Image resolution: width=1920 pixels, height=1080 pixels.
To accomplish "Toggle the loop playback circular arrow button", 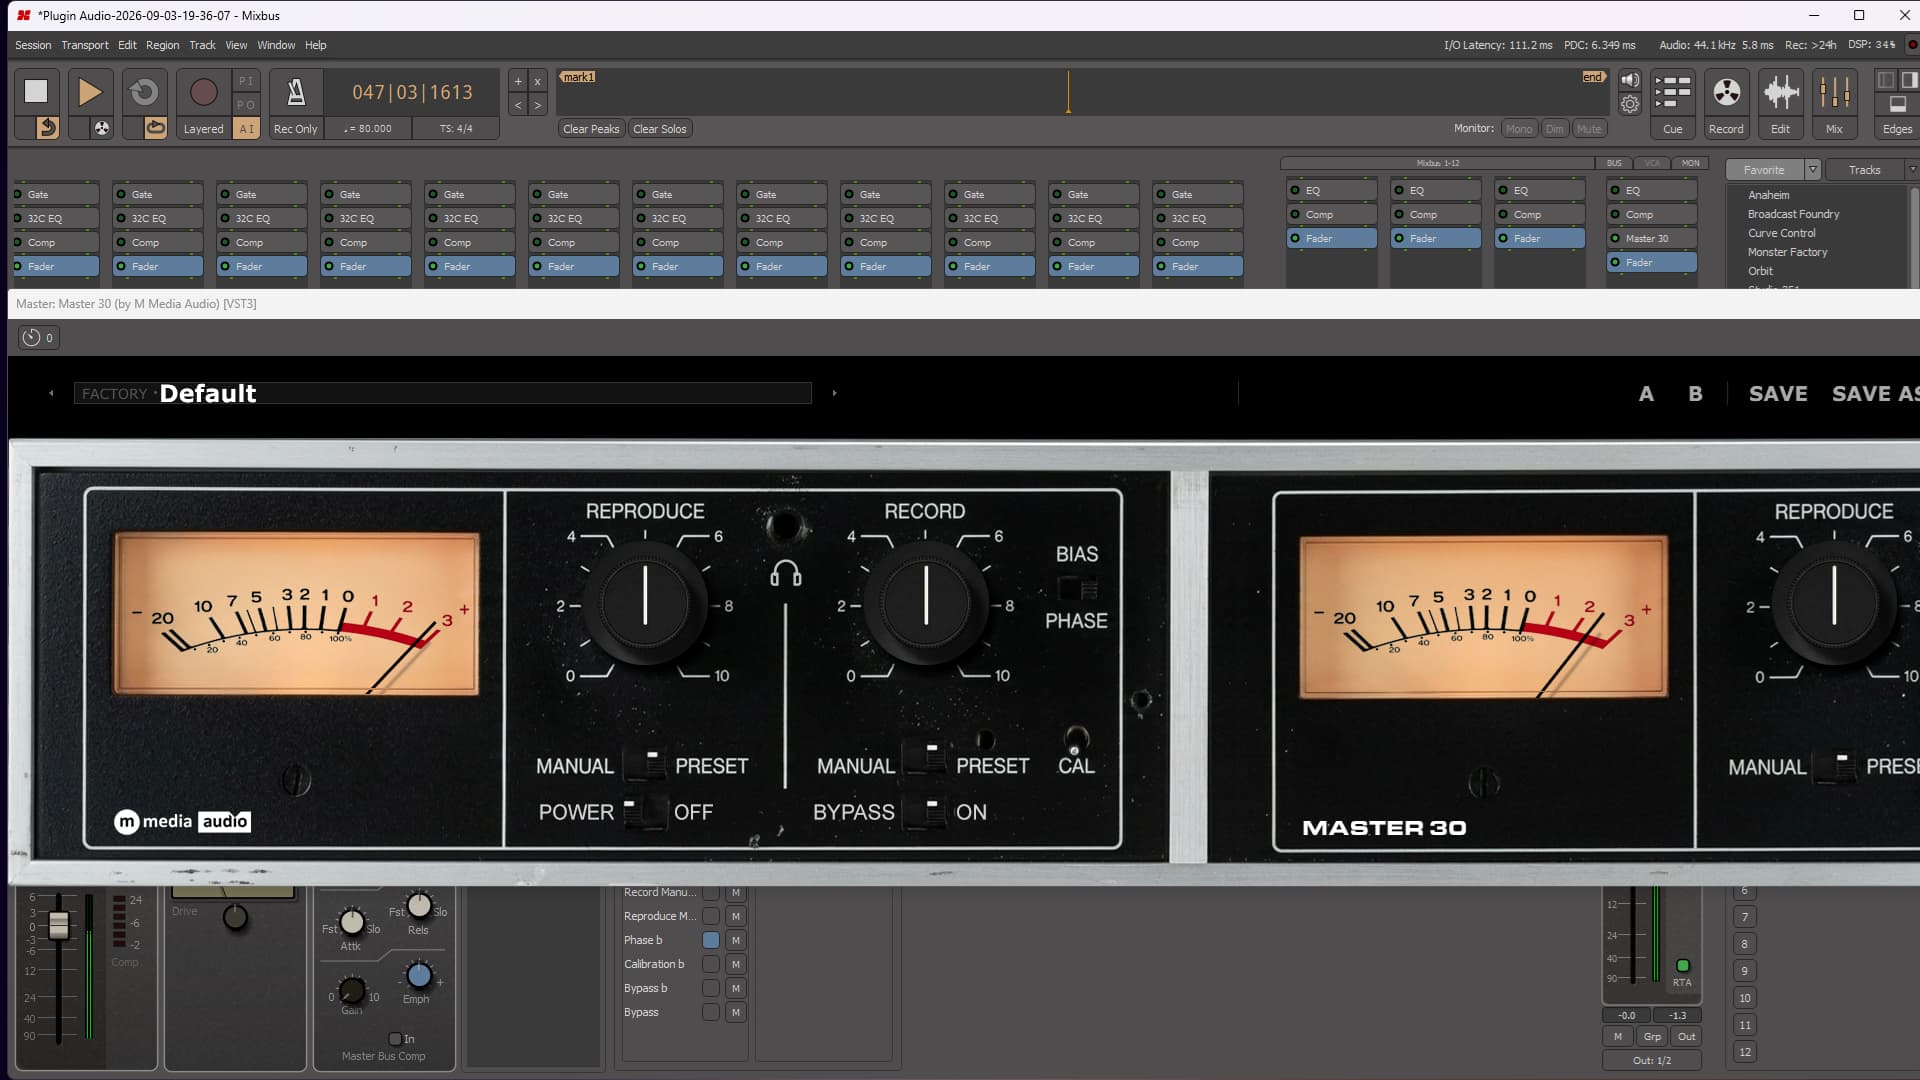I will tap(144, 92).
